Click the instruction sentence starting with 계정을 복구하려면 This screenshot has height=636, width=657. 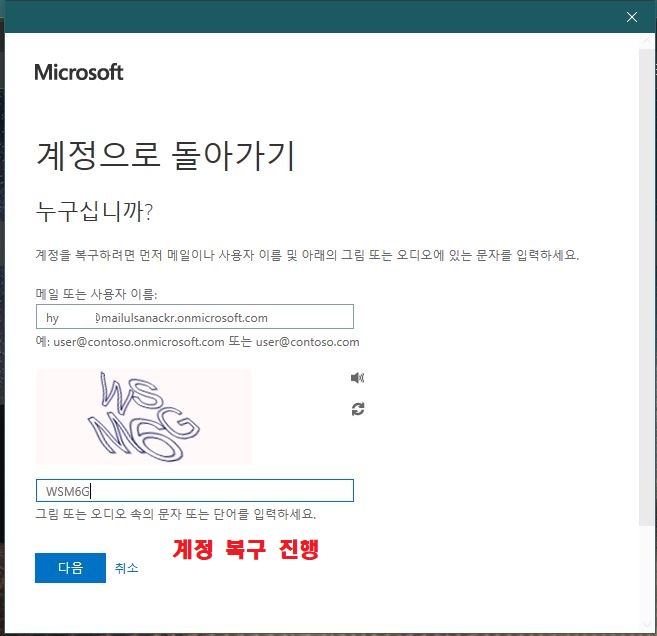coord(307,255)
